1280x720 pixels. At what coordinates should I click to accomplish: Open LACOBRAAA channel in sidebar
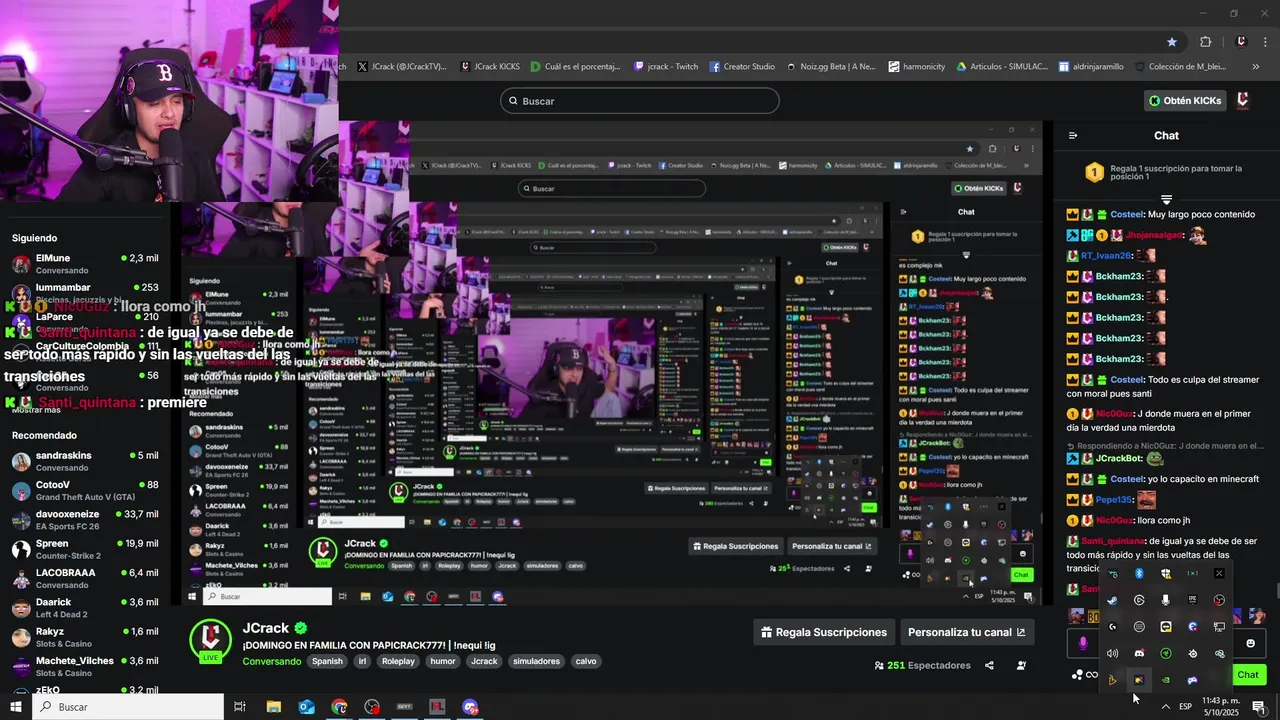(85, 578)
